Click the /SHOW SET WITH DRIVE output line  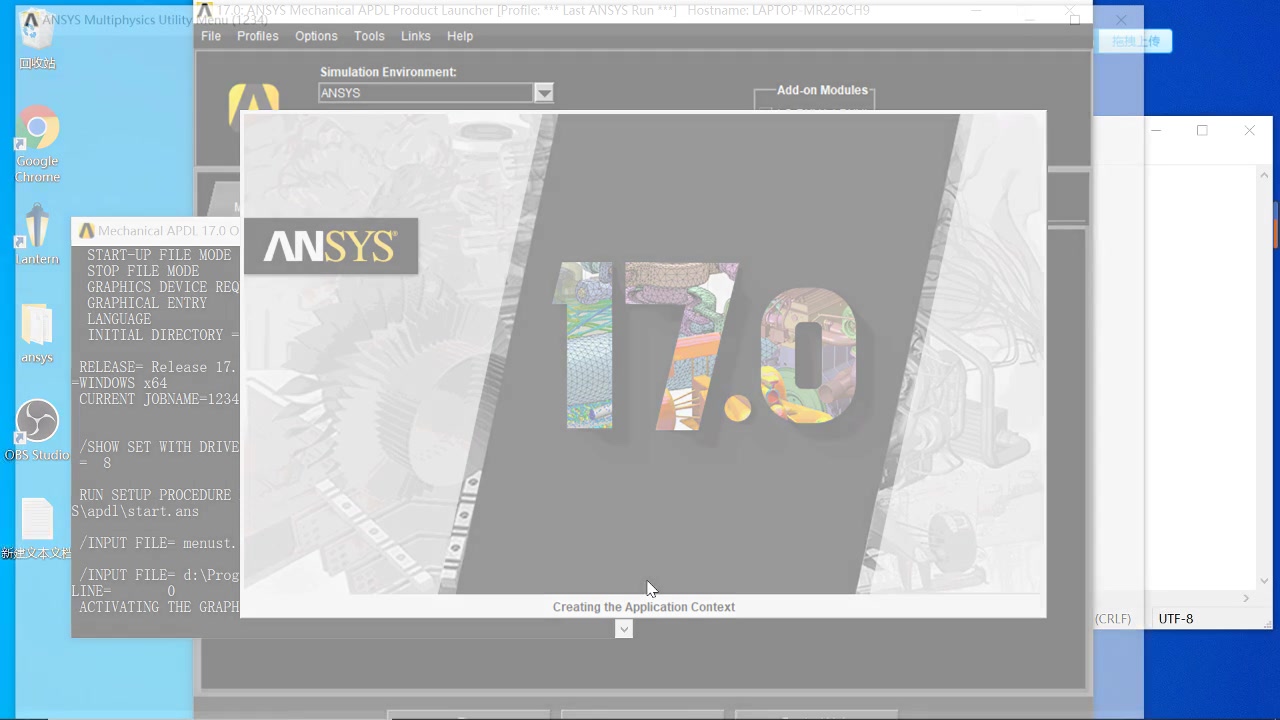click(159, 447)
